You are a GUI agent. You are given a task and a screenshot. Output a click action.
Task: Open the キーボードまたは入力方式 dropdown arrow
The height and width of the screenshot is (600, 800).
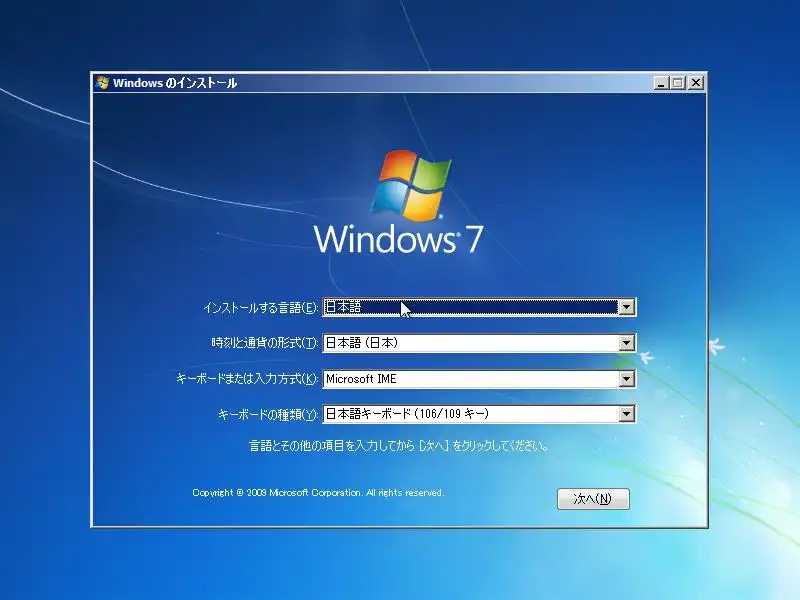(627, 379)
